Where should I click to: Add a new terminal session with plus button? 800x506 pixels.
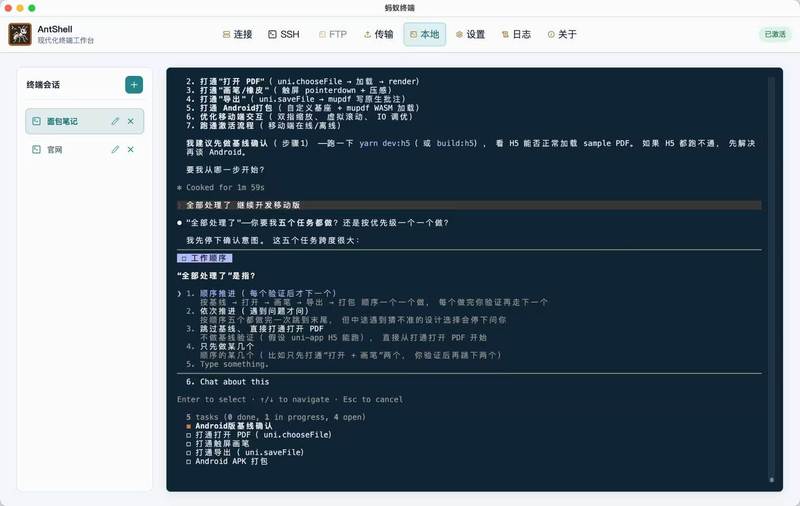pos(134,85)
